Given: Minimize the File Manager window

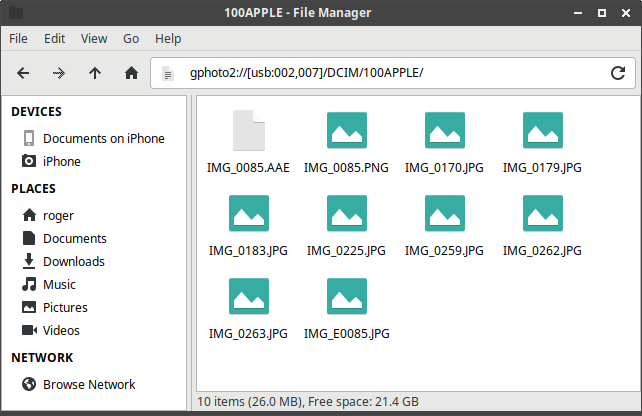Looking at the screenshot, I should coord(578,13).
